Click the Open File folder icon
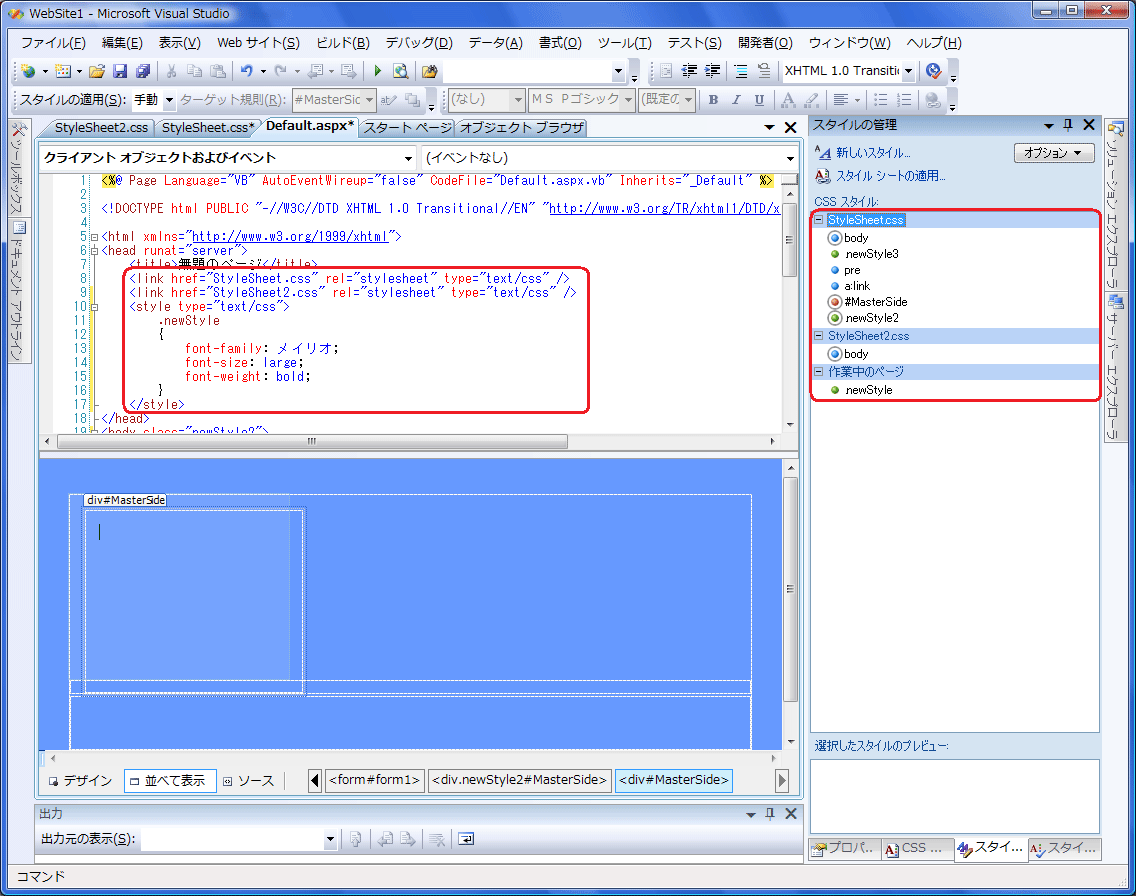The width and height of the screenshot is (1136, 896). point(97,70)
